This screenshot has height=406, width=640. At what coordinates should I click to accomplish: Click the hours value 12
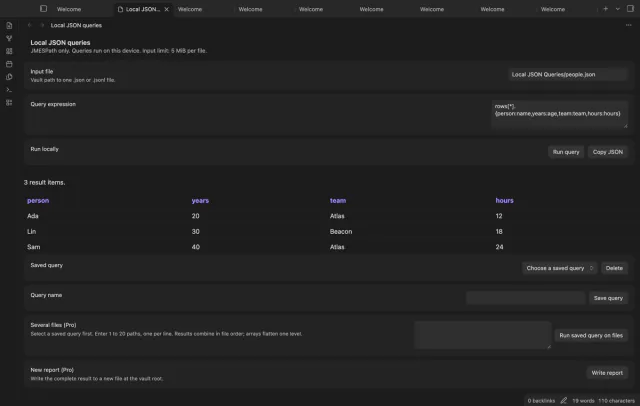pos(499,216)
